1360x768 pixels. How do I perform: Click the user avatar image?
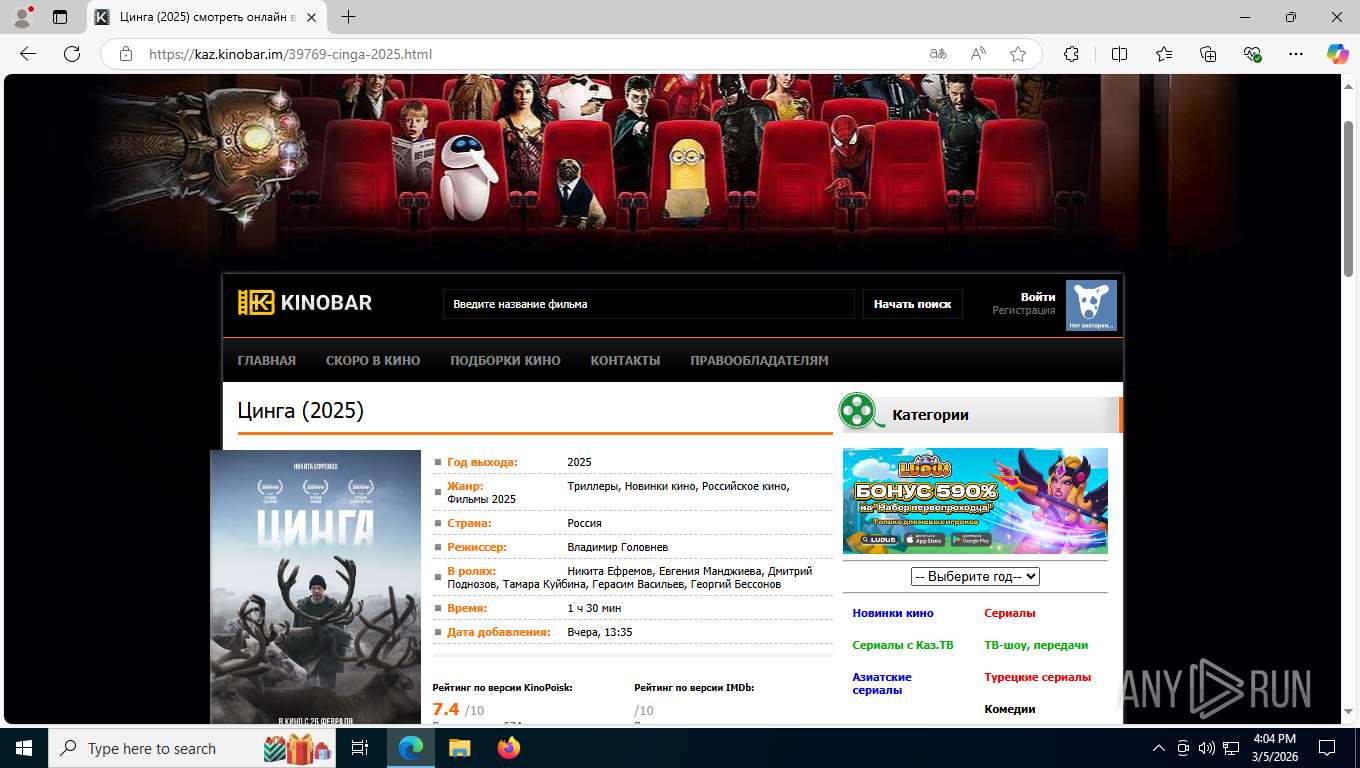click(x=1091, y=306)
